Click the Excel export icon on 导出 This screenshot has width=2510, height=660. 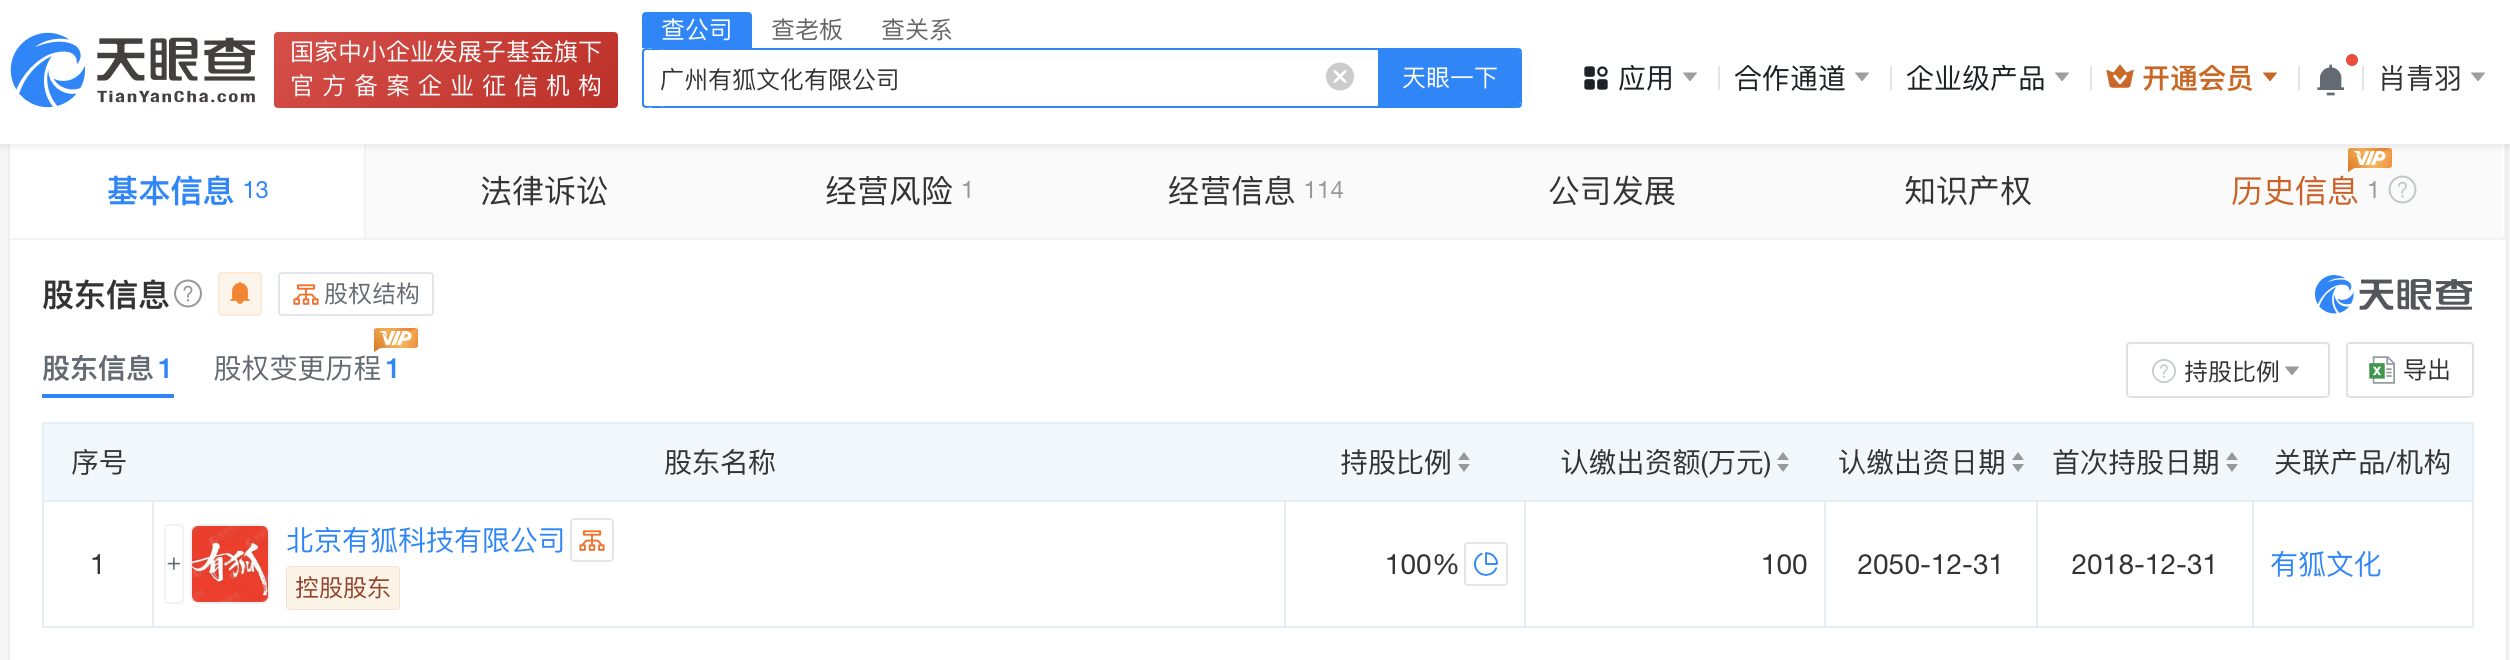coord(2381,370)
